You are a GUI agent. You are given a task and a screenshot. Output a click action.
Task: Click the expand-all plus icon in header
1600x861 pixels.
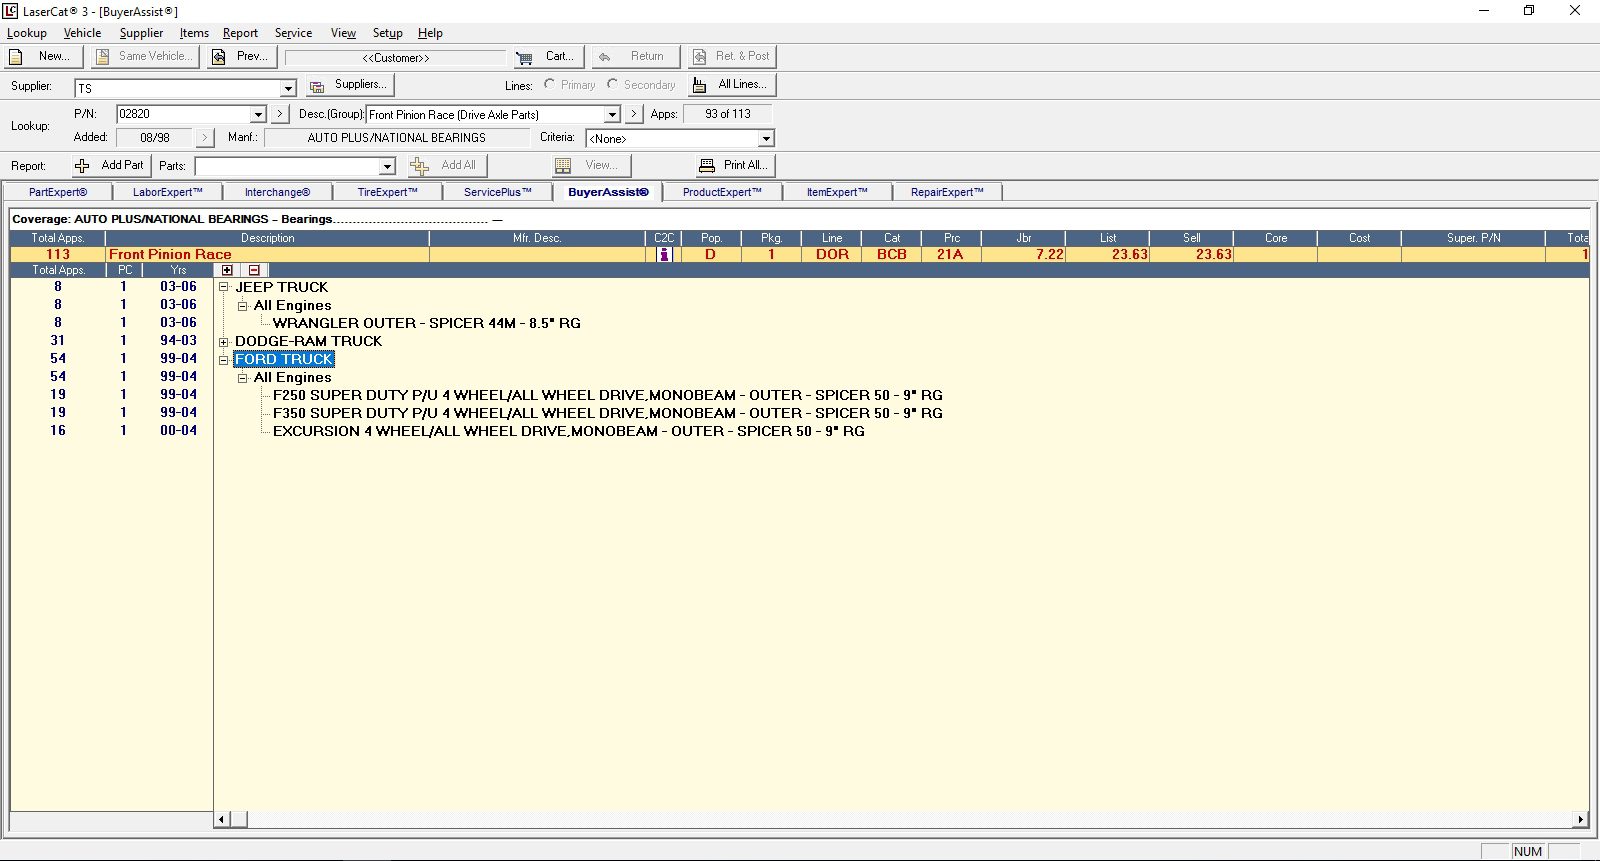(x=228, y=270)
